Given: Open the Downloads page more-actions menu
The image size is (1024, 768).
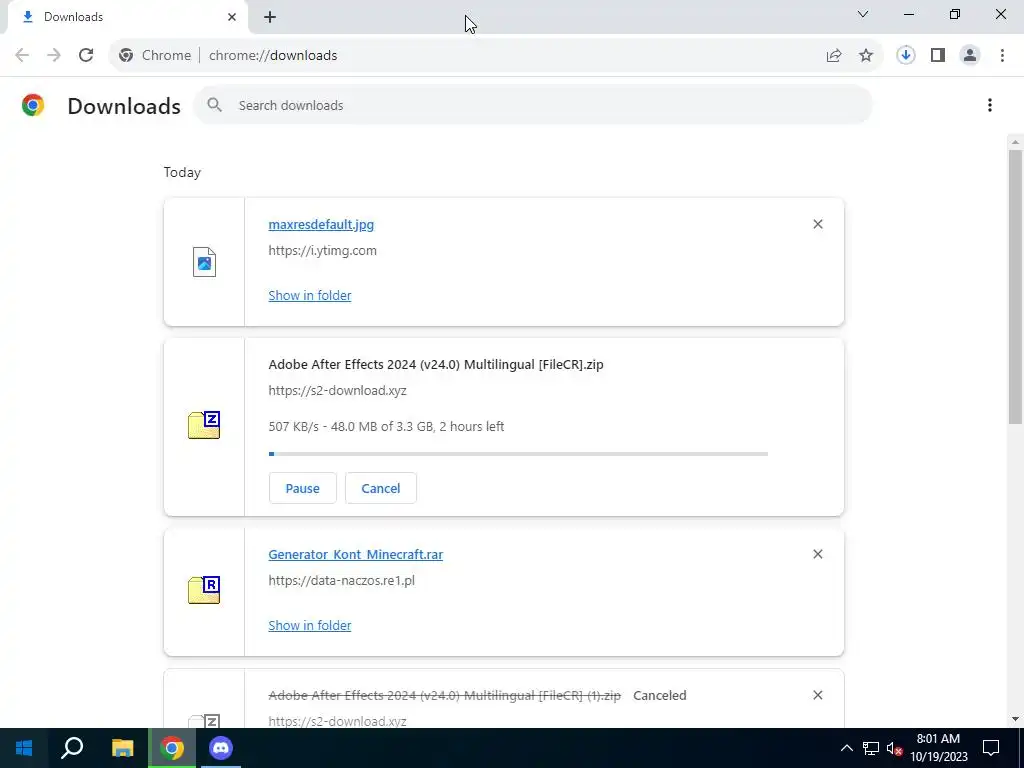Looking at the screenshot, I should point(990,105).
